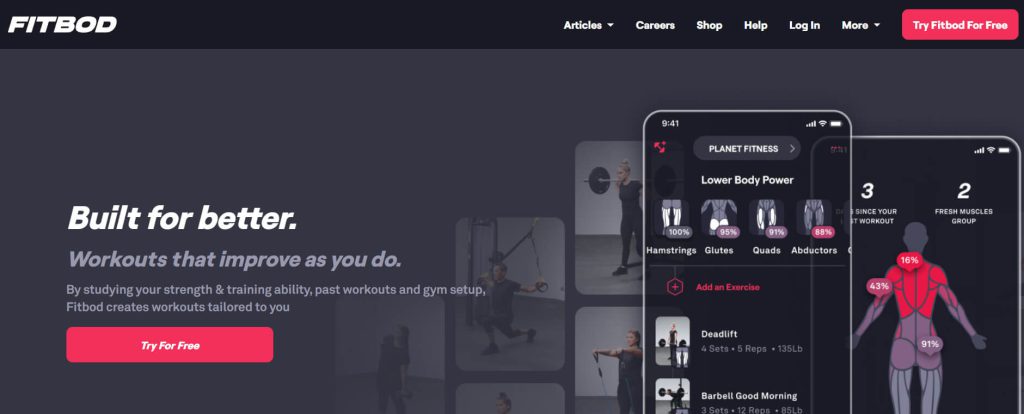Open the Careers page
Viewport: 1024px width, 414px height.
(655, 25)
